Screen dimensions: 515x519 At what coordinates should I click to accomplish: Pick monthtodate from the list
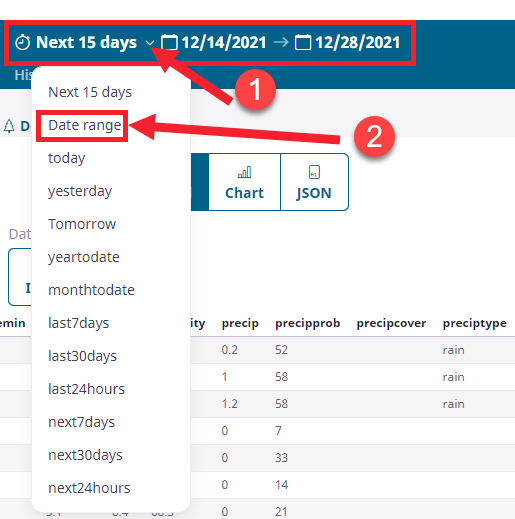click(91, 290)
